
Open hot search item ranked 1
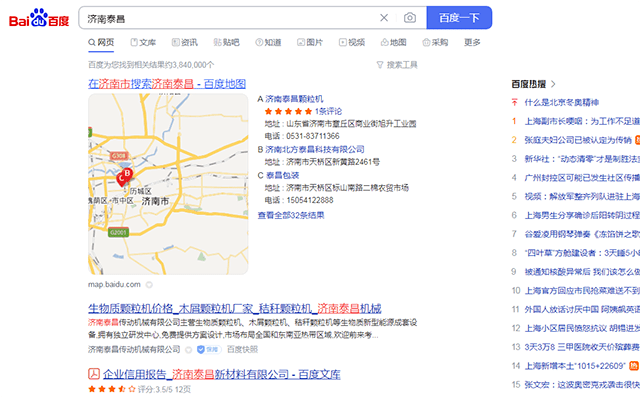(x=582, y=121)
